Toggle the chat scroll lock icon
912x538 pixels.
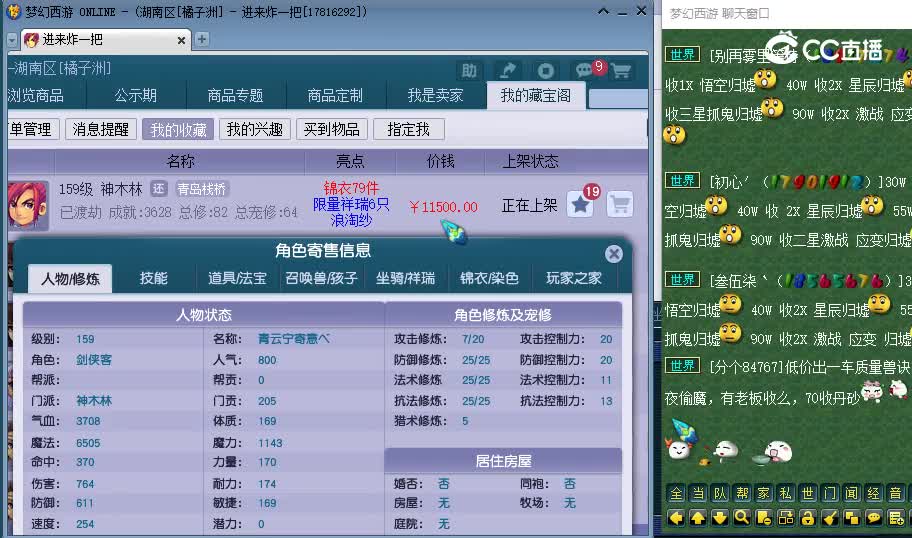tap(808, 517)
